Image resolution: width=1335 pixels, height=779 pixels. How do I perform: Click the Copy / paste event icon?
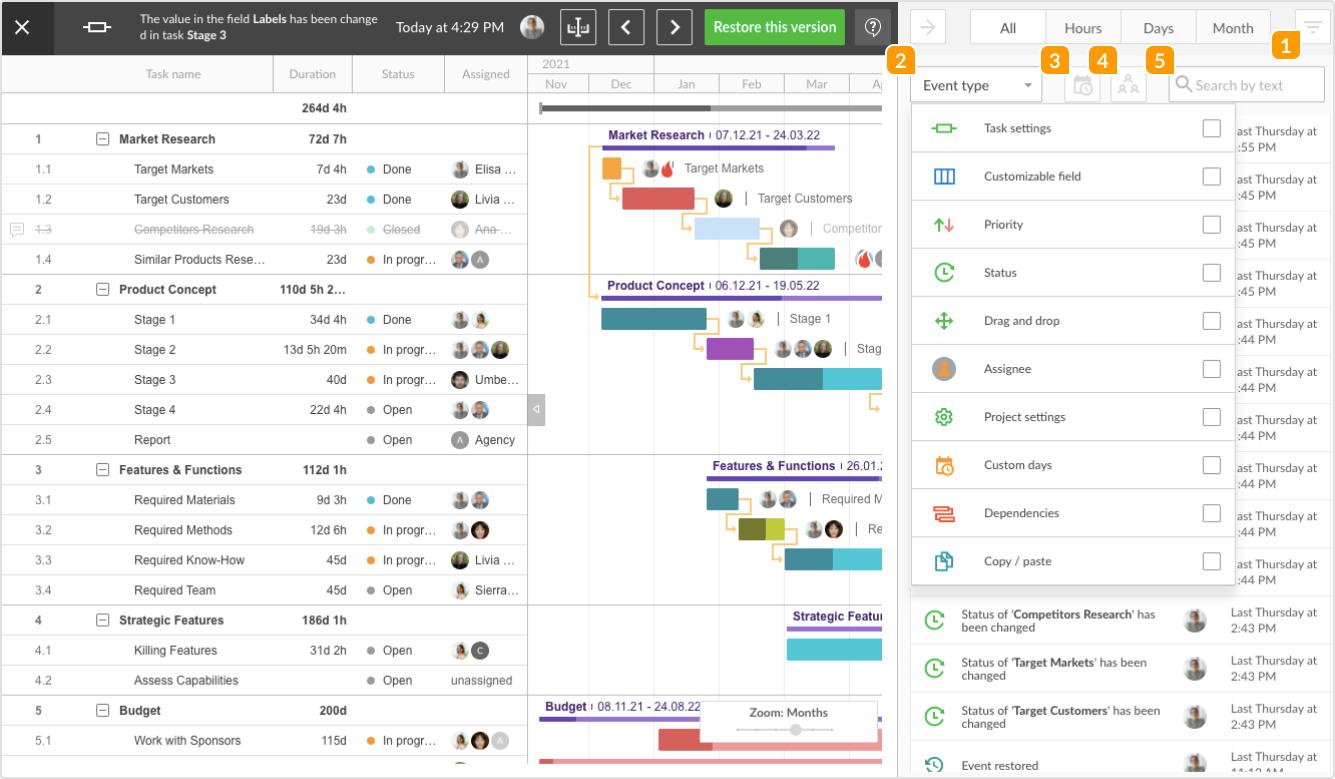943,561
